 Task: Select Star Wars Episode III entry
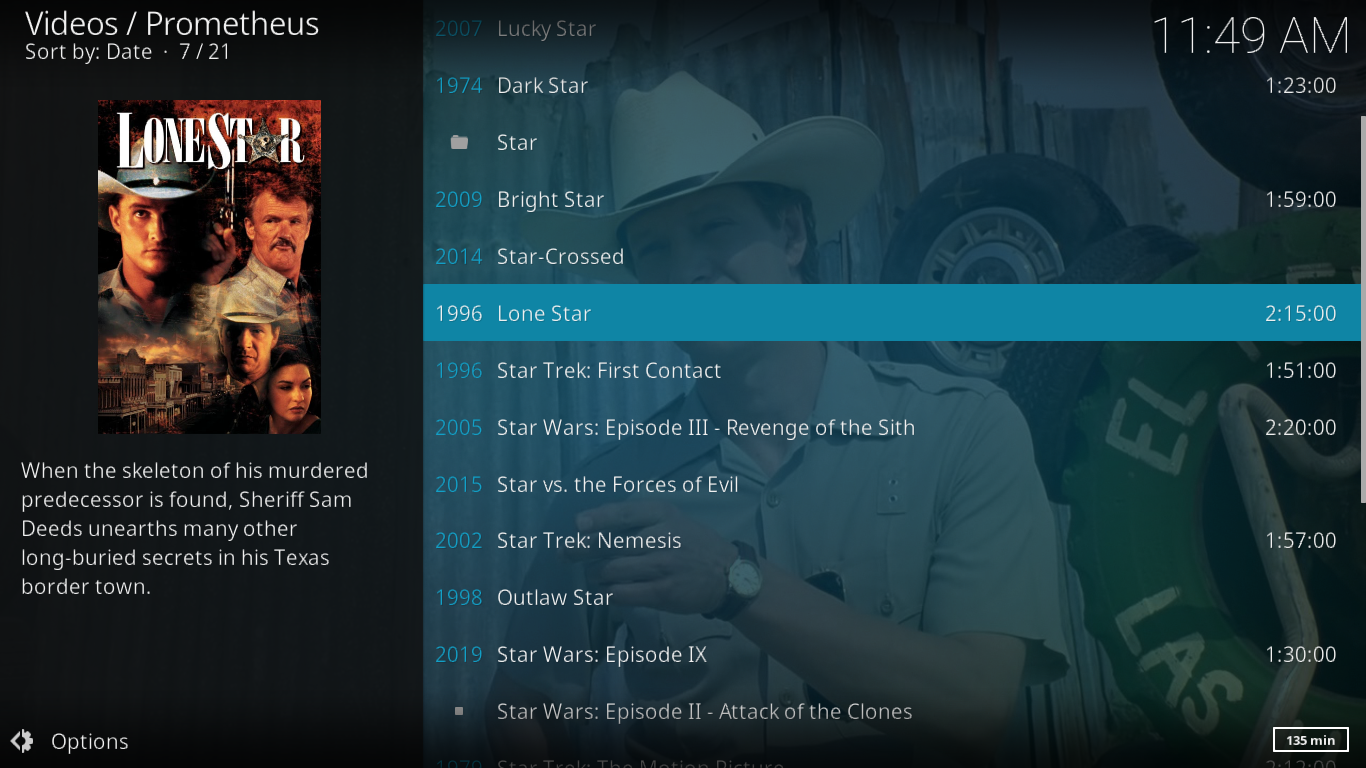892,427
